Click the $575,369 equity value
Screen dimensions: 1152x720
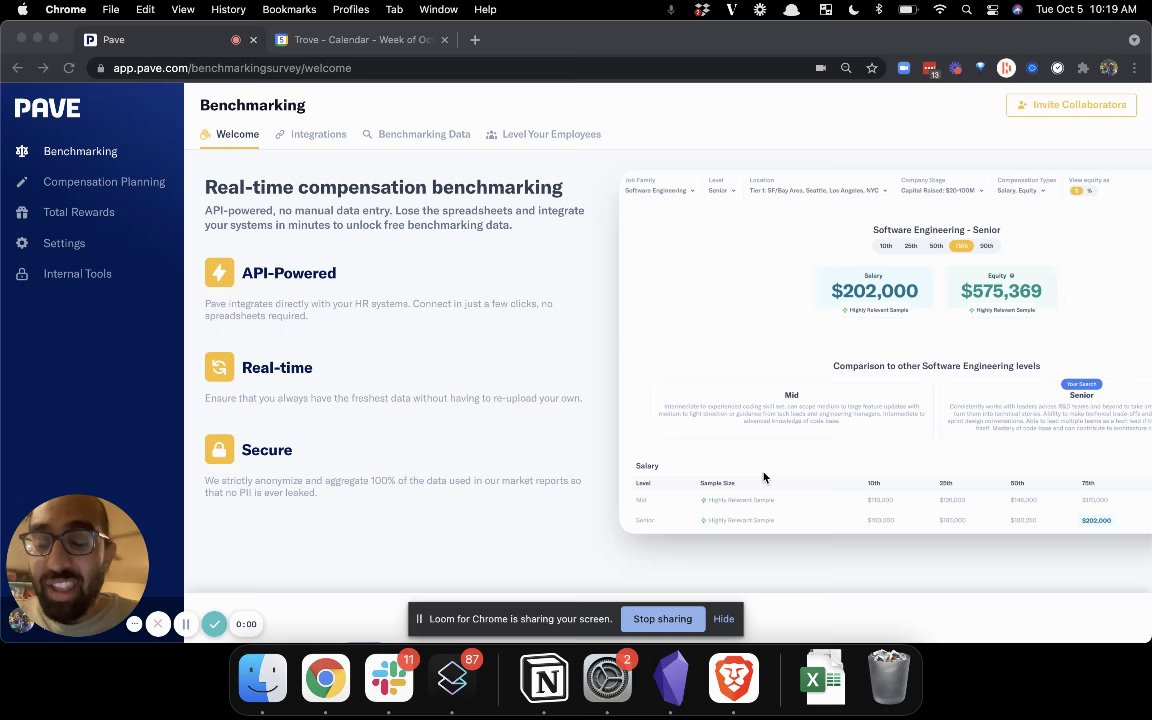pos(1001,291)
